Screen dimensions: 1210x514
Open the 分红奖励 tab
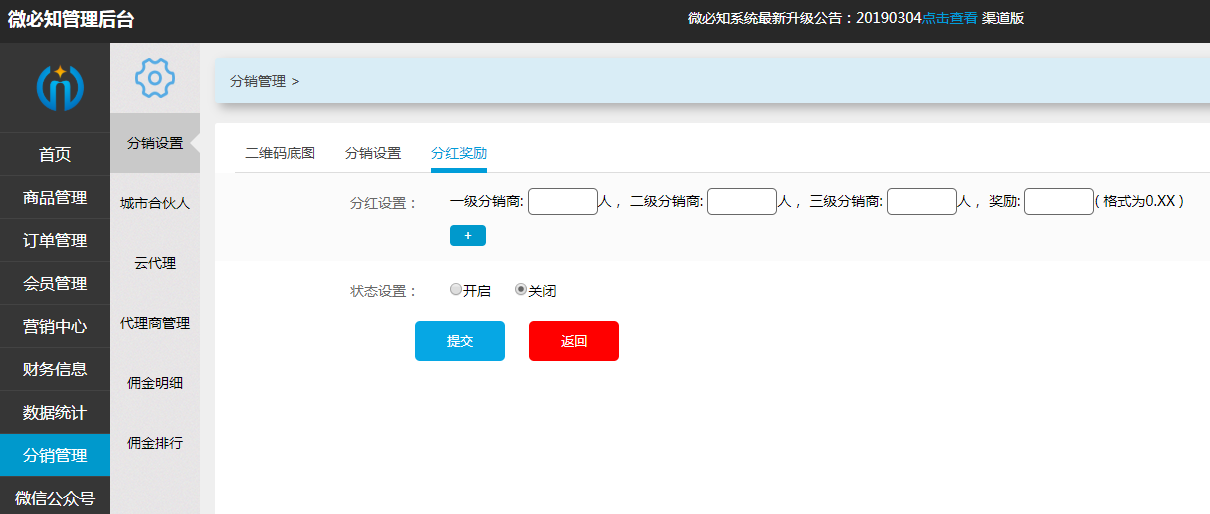(x=459, y=153)
